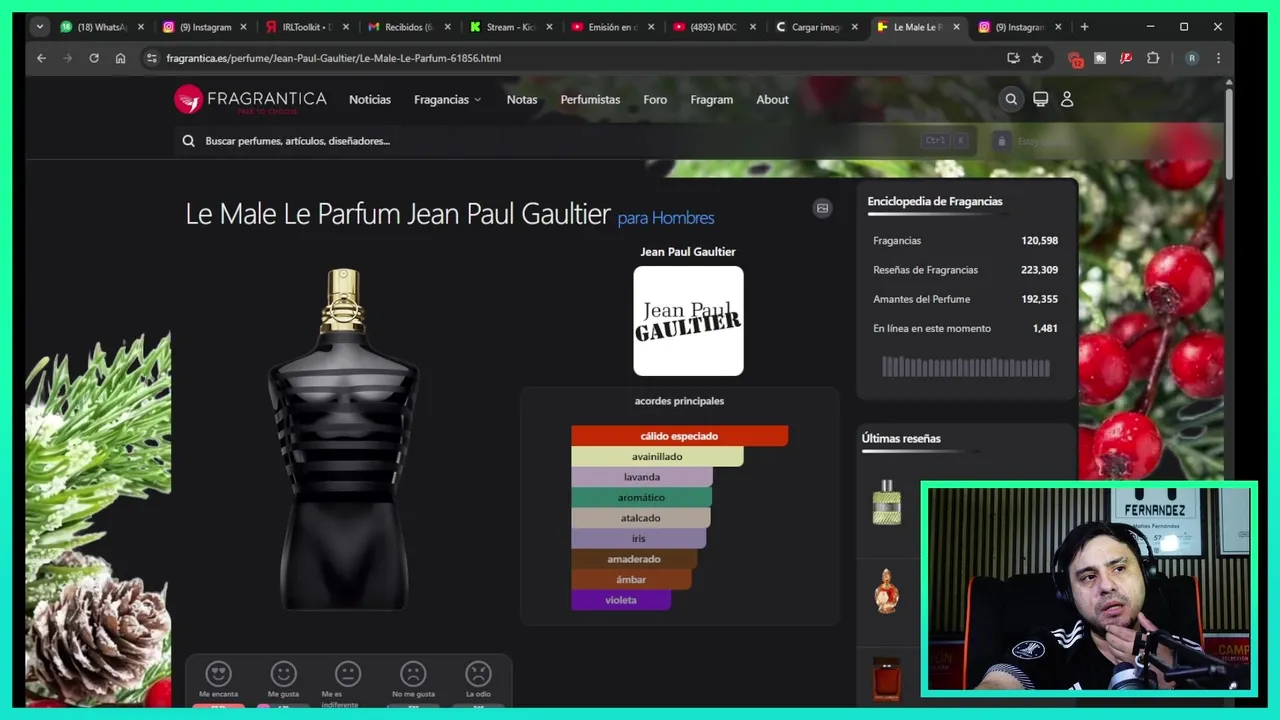
Task: Close the WhatsApp tab
Action: pos(141,27)
